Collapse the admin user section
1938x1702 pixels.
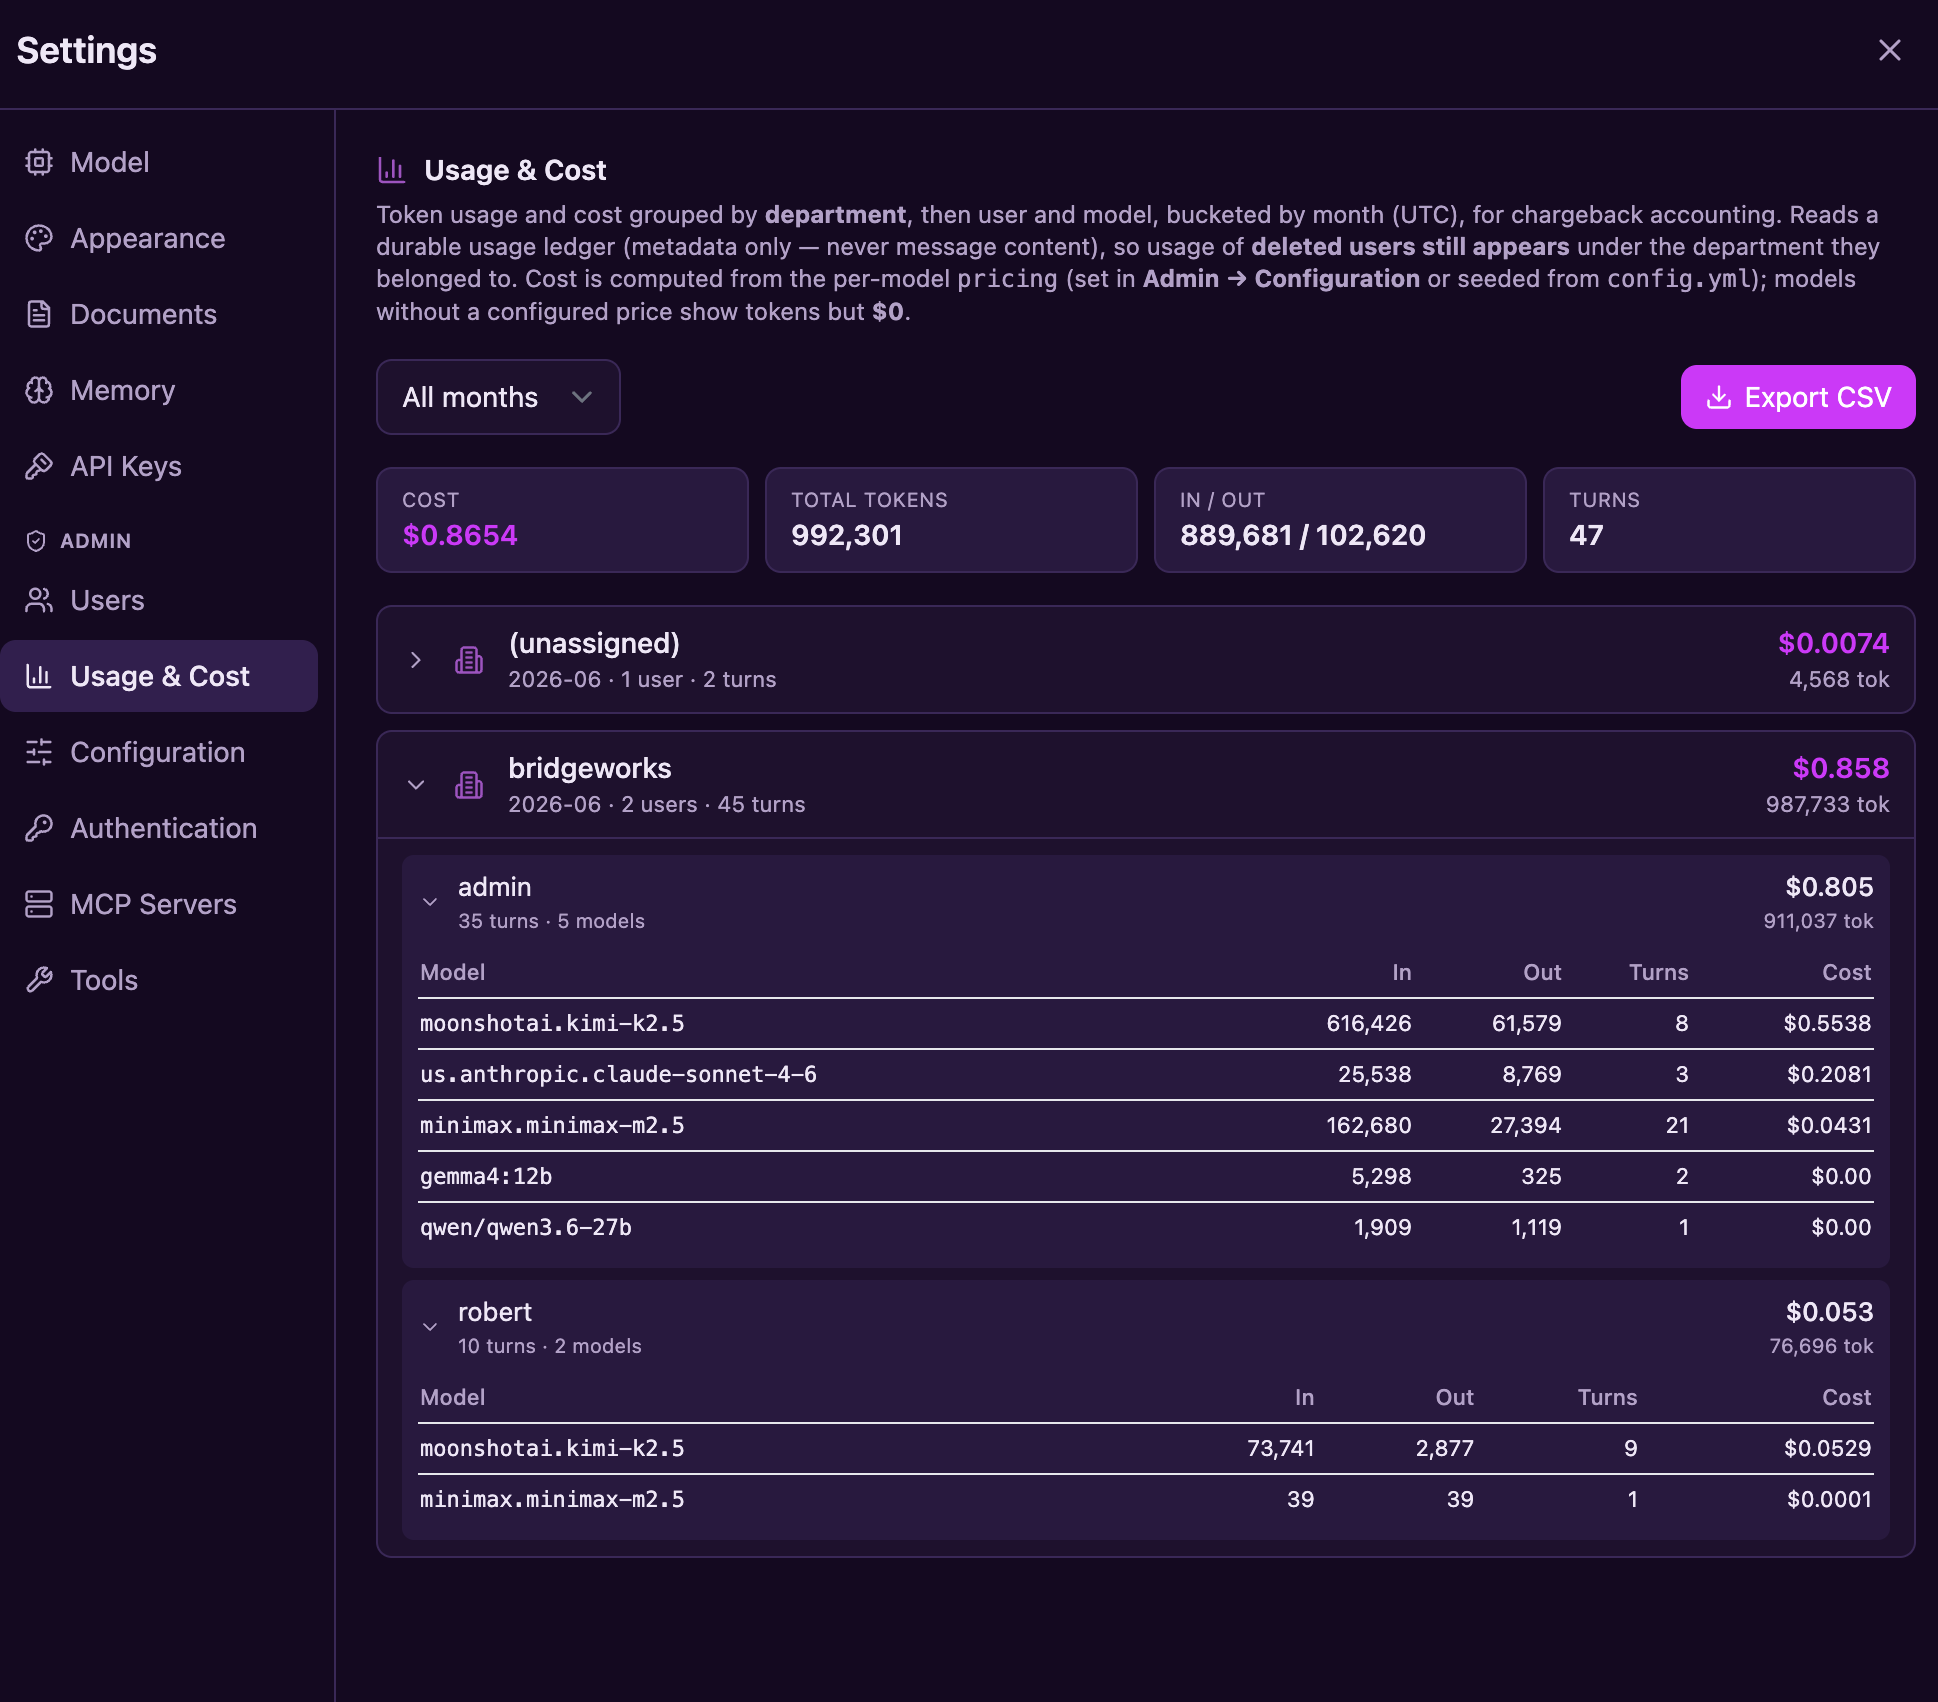(x=430, y=902)
